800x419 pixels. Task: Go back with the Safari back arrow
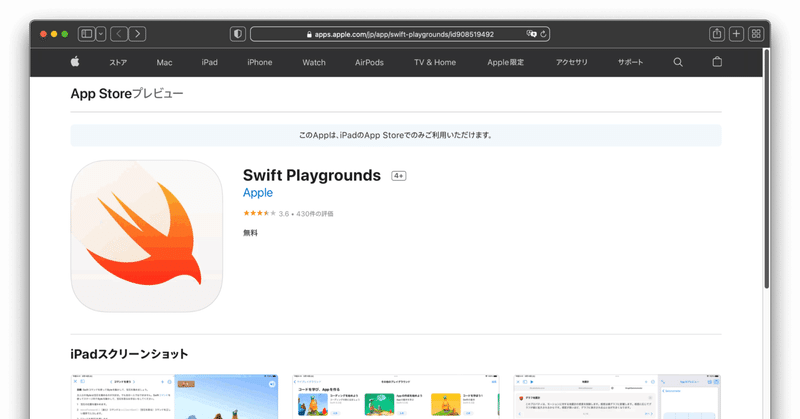coord(119,34)
